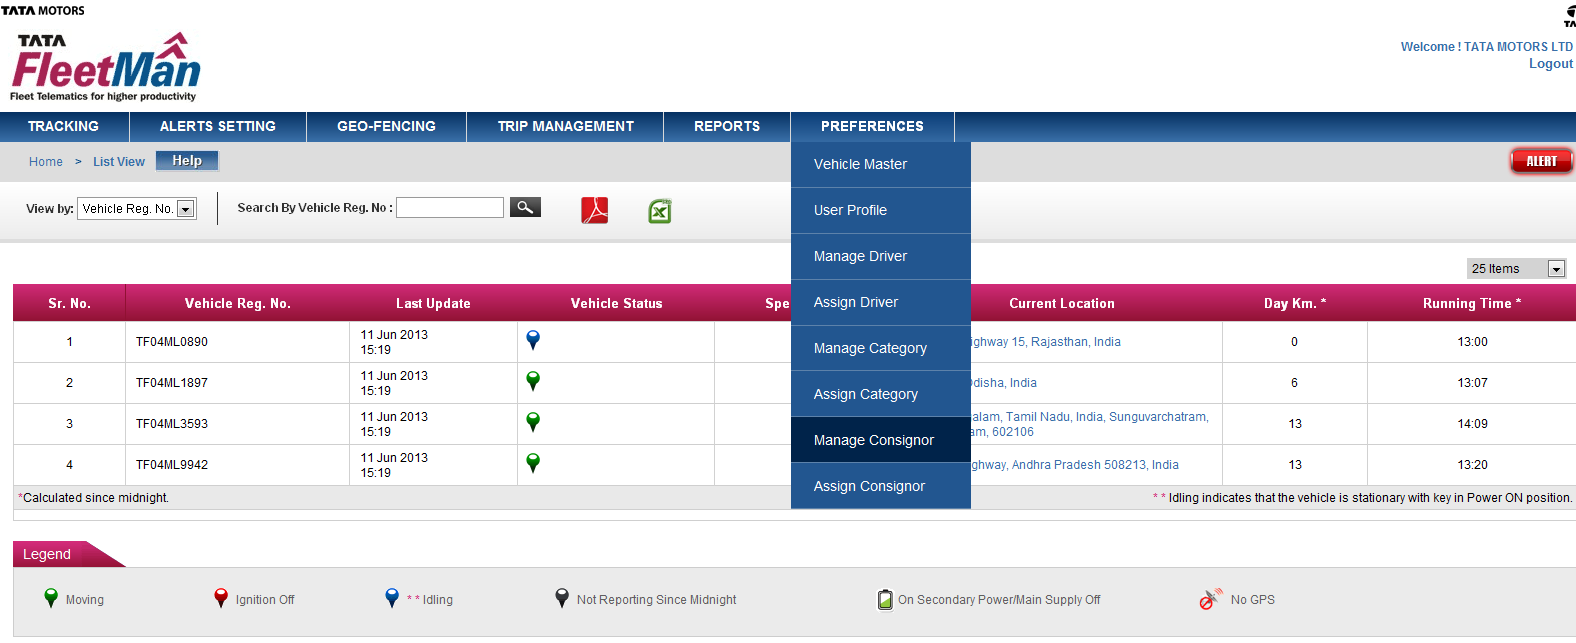The height and width of the screenshot is (643, 1576).
Task: Click the blue idling pin for TF04ML0890
Action: [533, 340]
